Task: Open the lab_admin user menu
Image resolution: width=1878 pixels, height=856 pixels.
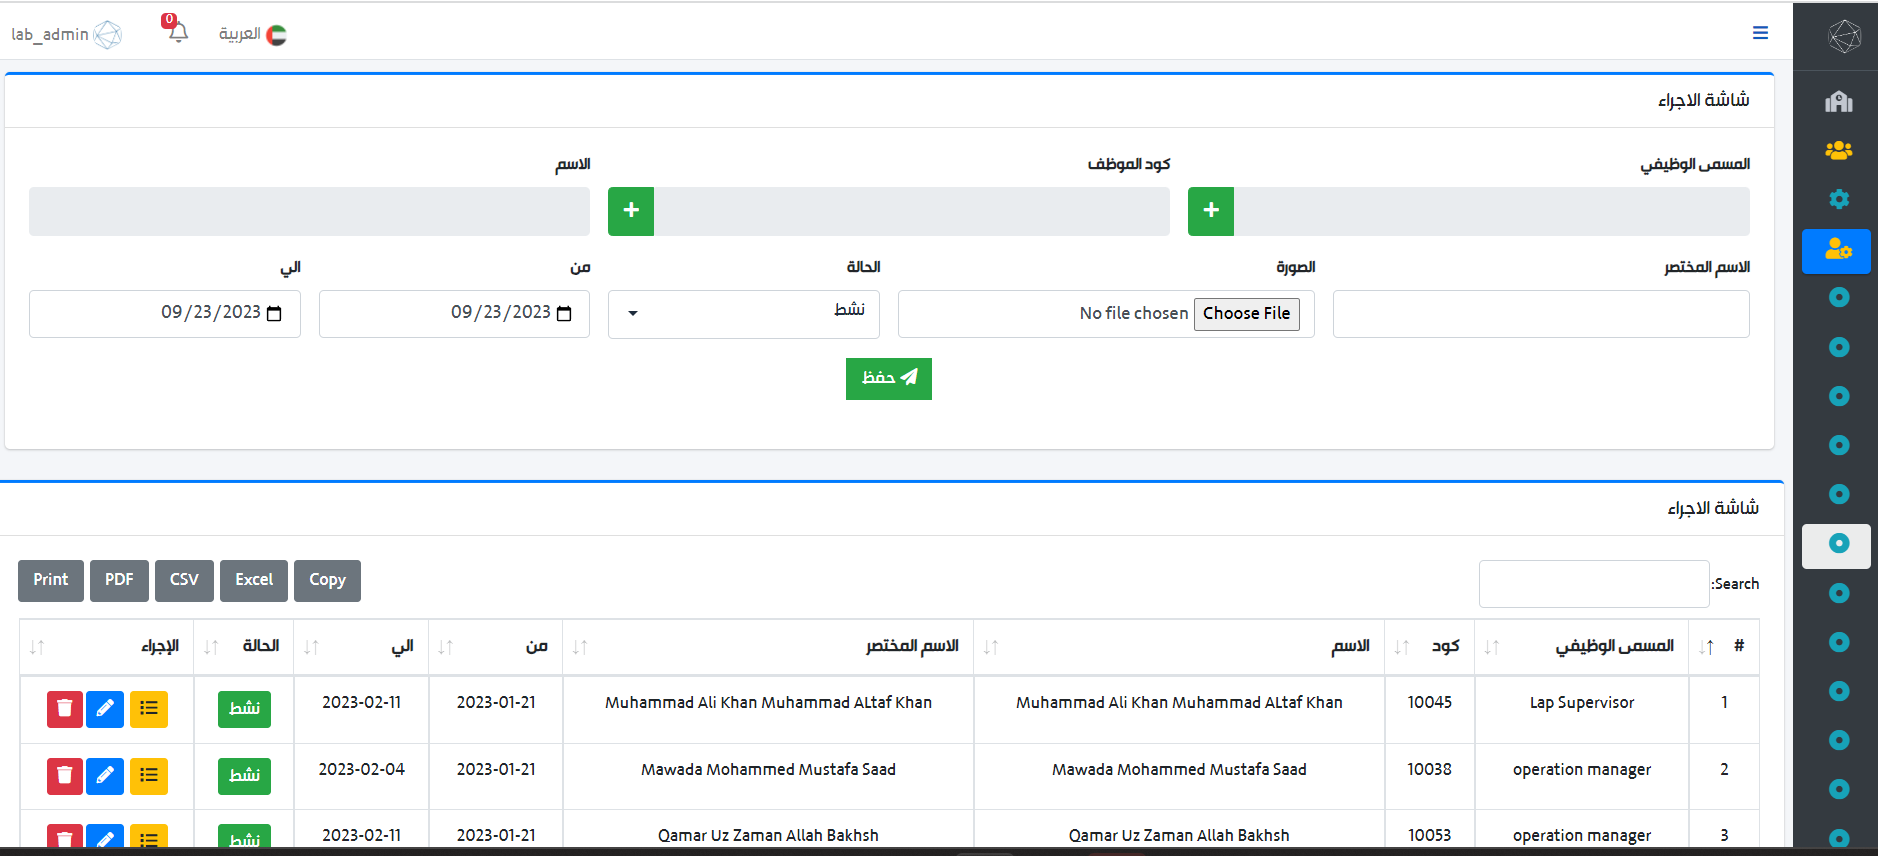Action: (65, 34)
